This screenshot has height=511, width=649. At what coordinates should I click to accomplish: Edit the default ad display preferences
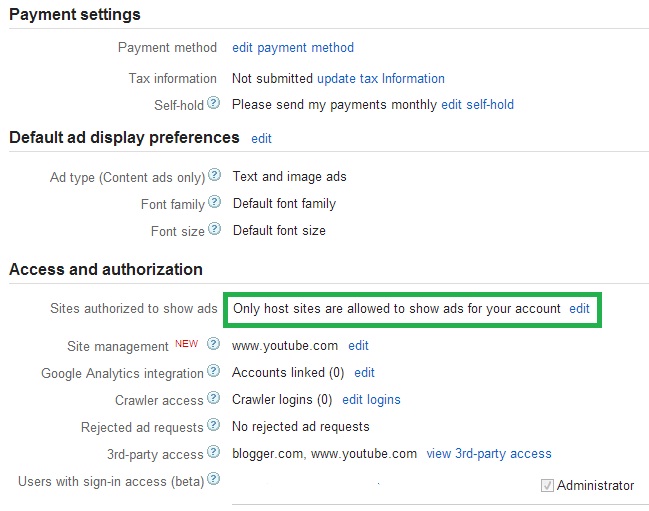point(262,138)
